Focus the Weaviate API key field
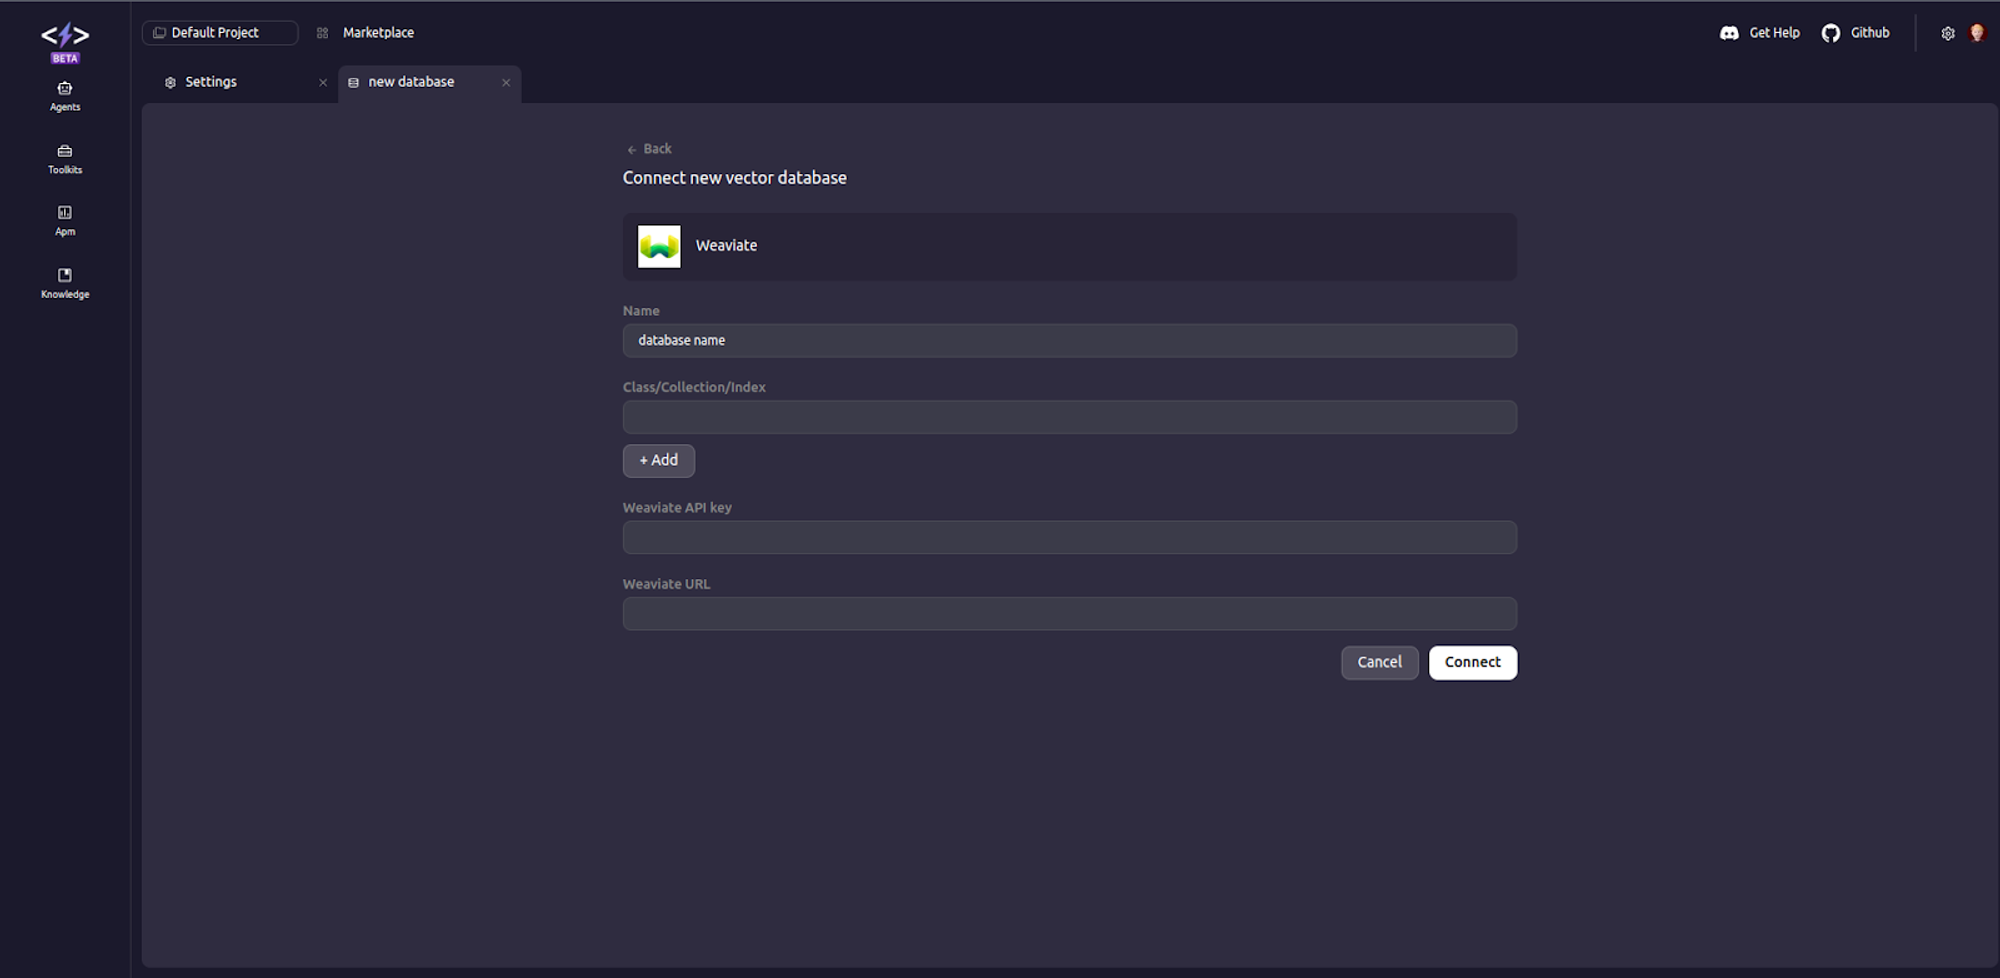Viewport: 2000px width, 978px height. pos(1069,538)
